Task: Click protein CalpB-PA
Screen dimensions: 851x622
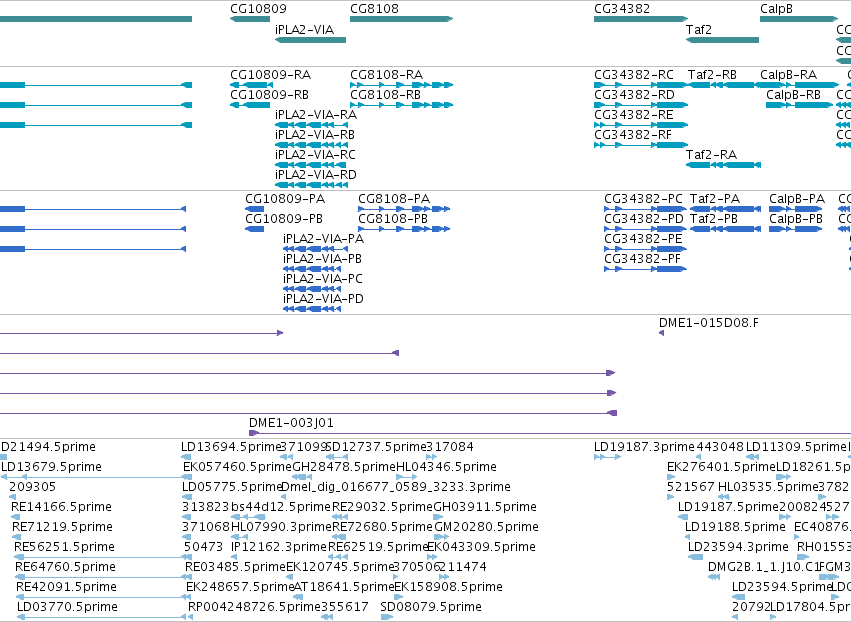Action: [795, 209]
